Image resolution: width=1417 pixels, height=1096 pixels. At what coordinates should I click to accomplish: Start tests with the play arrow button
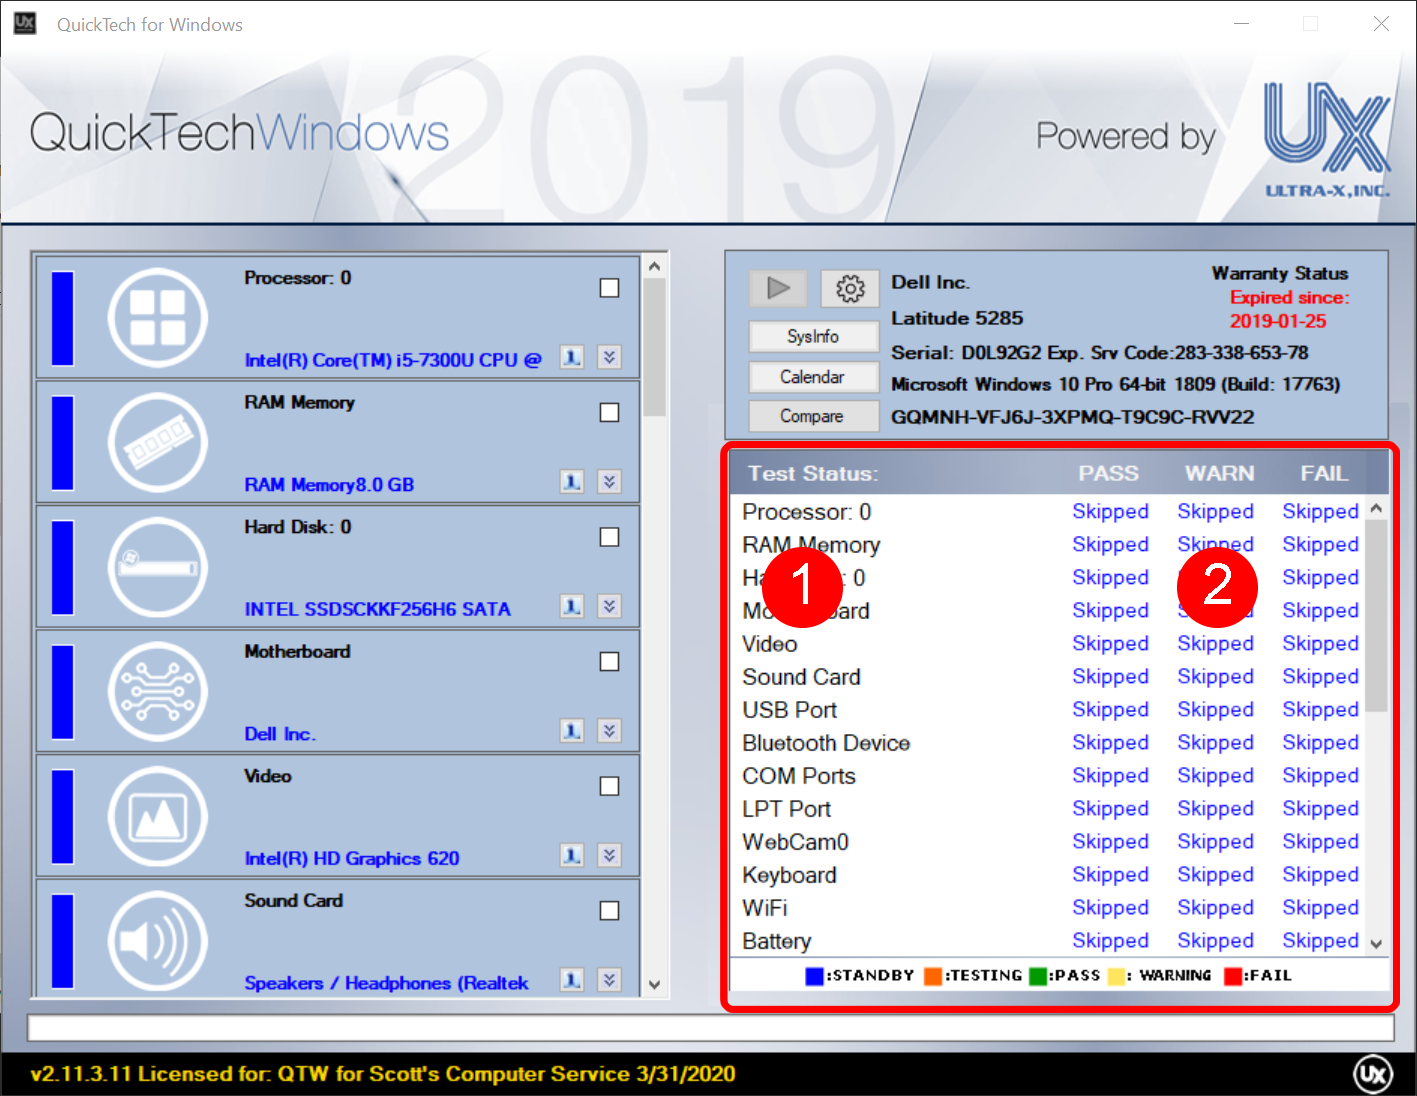tap(778, 289)
